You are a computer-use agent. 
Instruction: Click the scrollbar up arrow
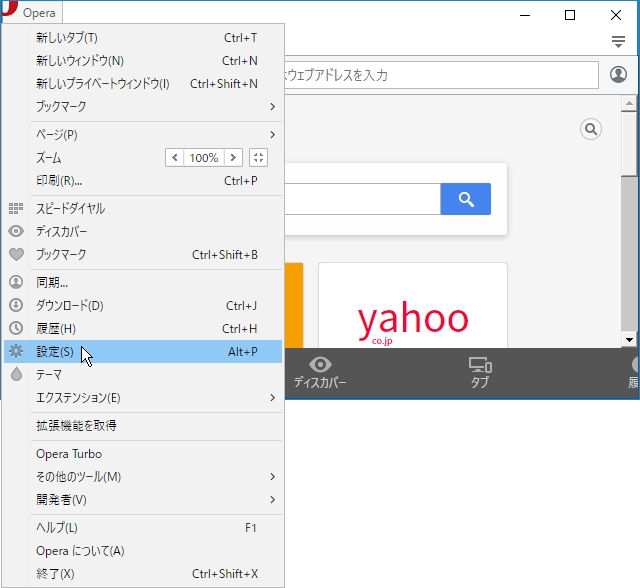629,104
